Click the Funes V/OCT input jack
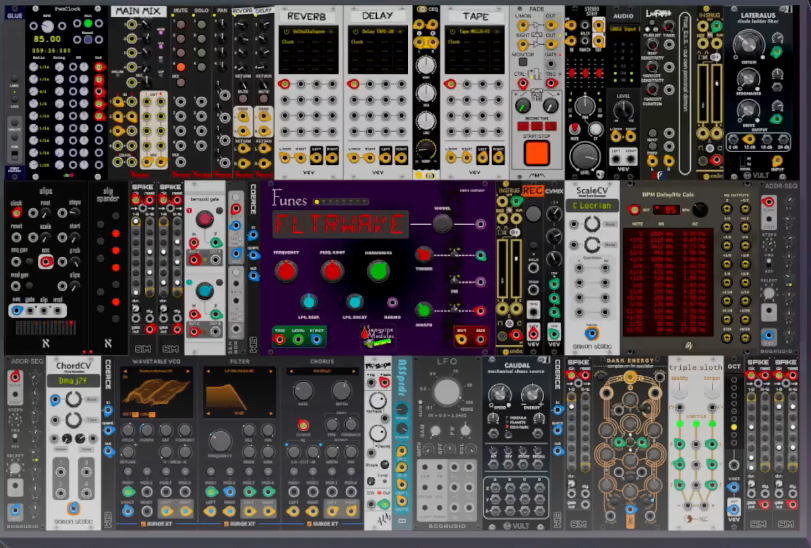Screen dimensions: 811x548 pyautogui.click(x=317, y=340)
